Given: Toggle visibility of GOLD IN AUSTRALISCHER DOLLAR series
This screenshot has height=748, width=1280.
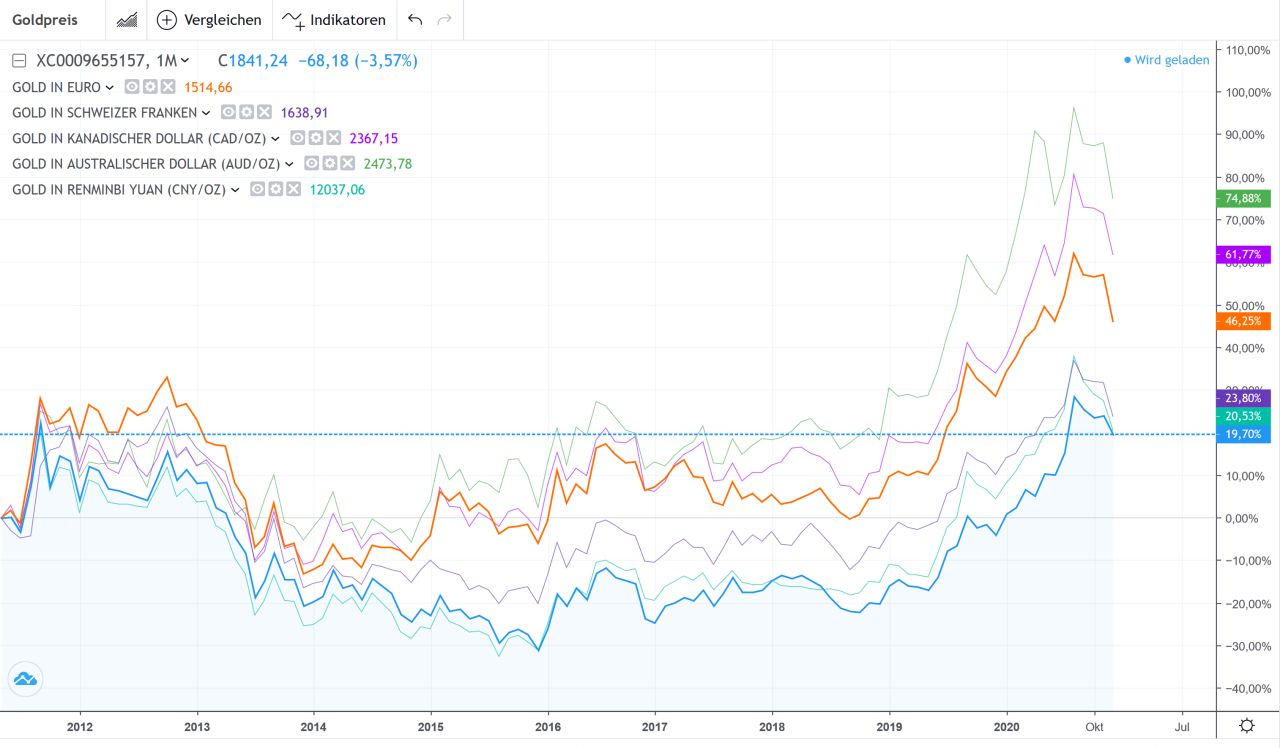Looking at the screenshot, I should (x=310, y=163).
